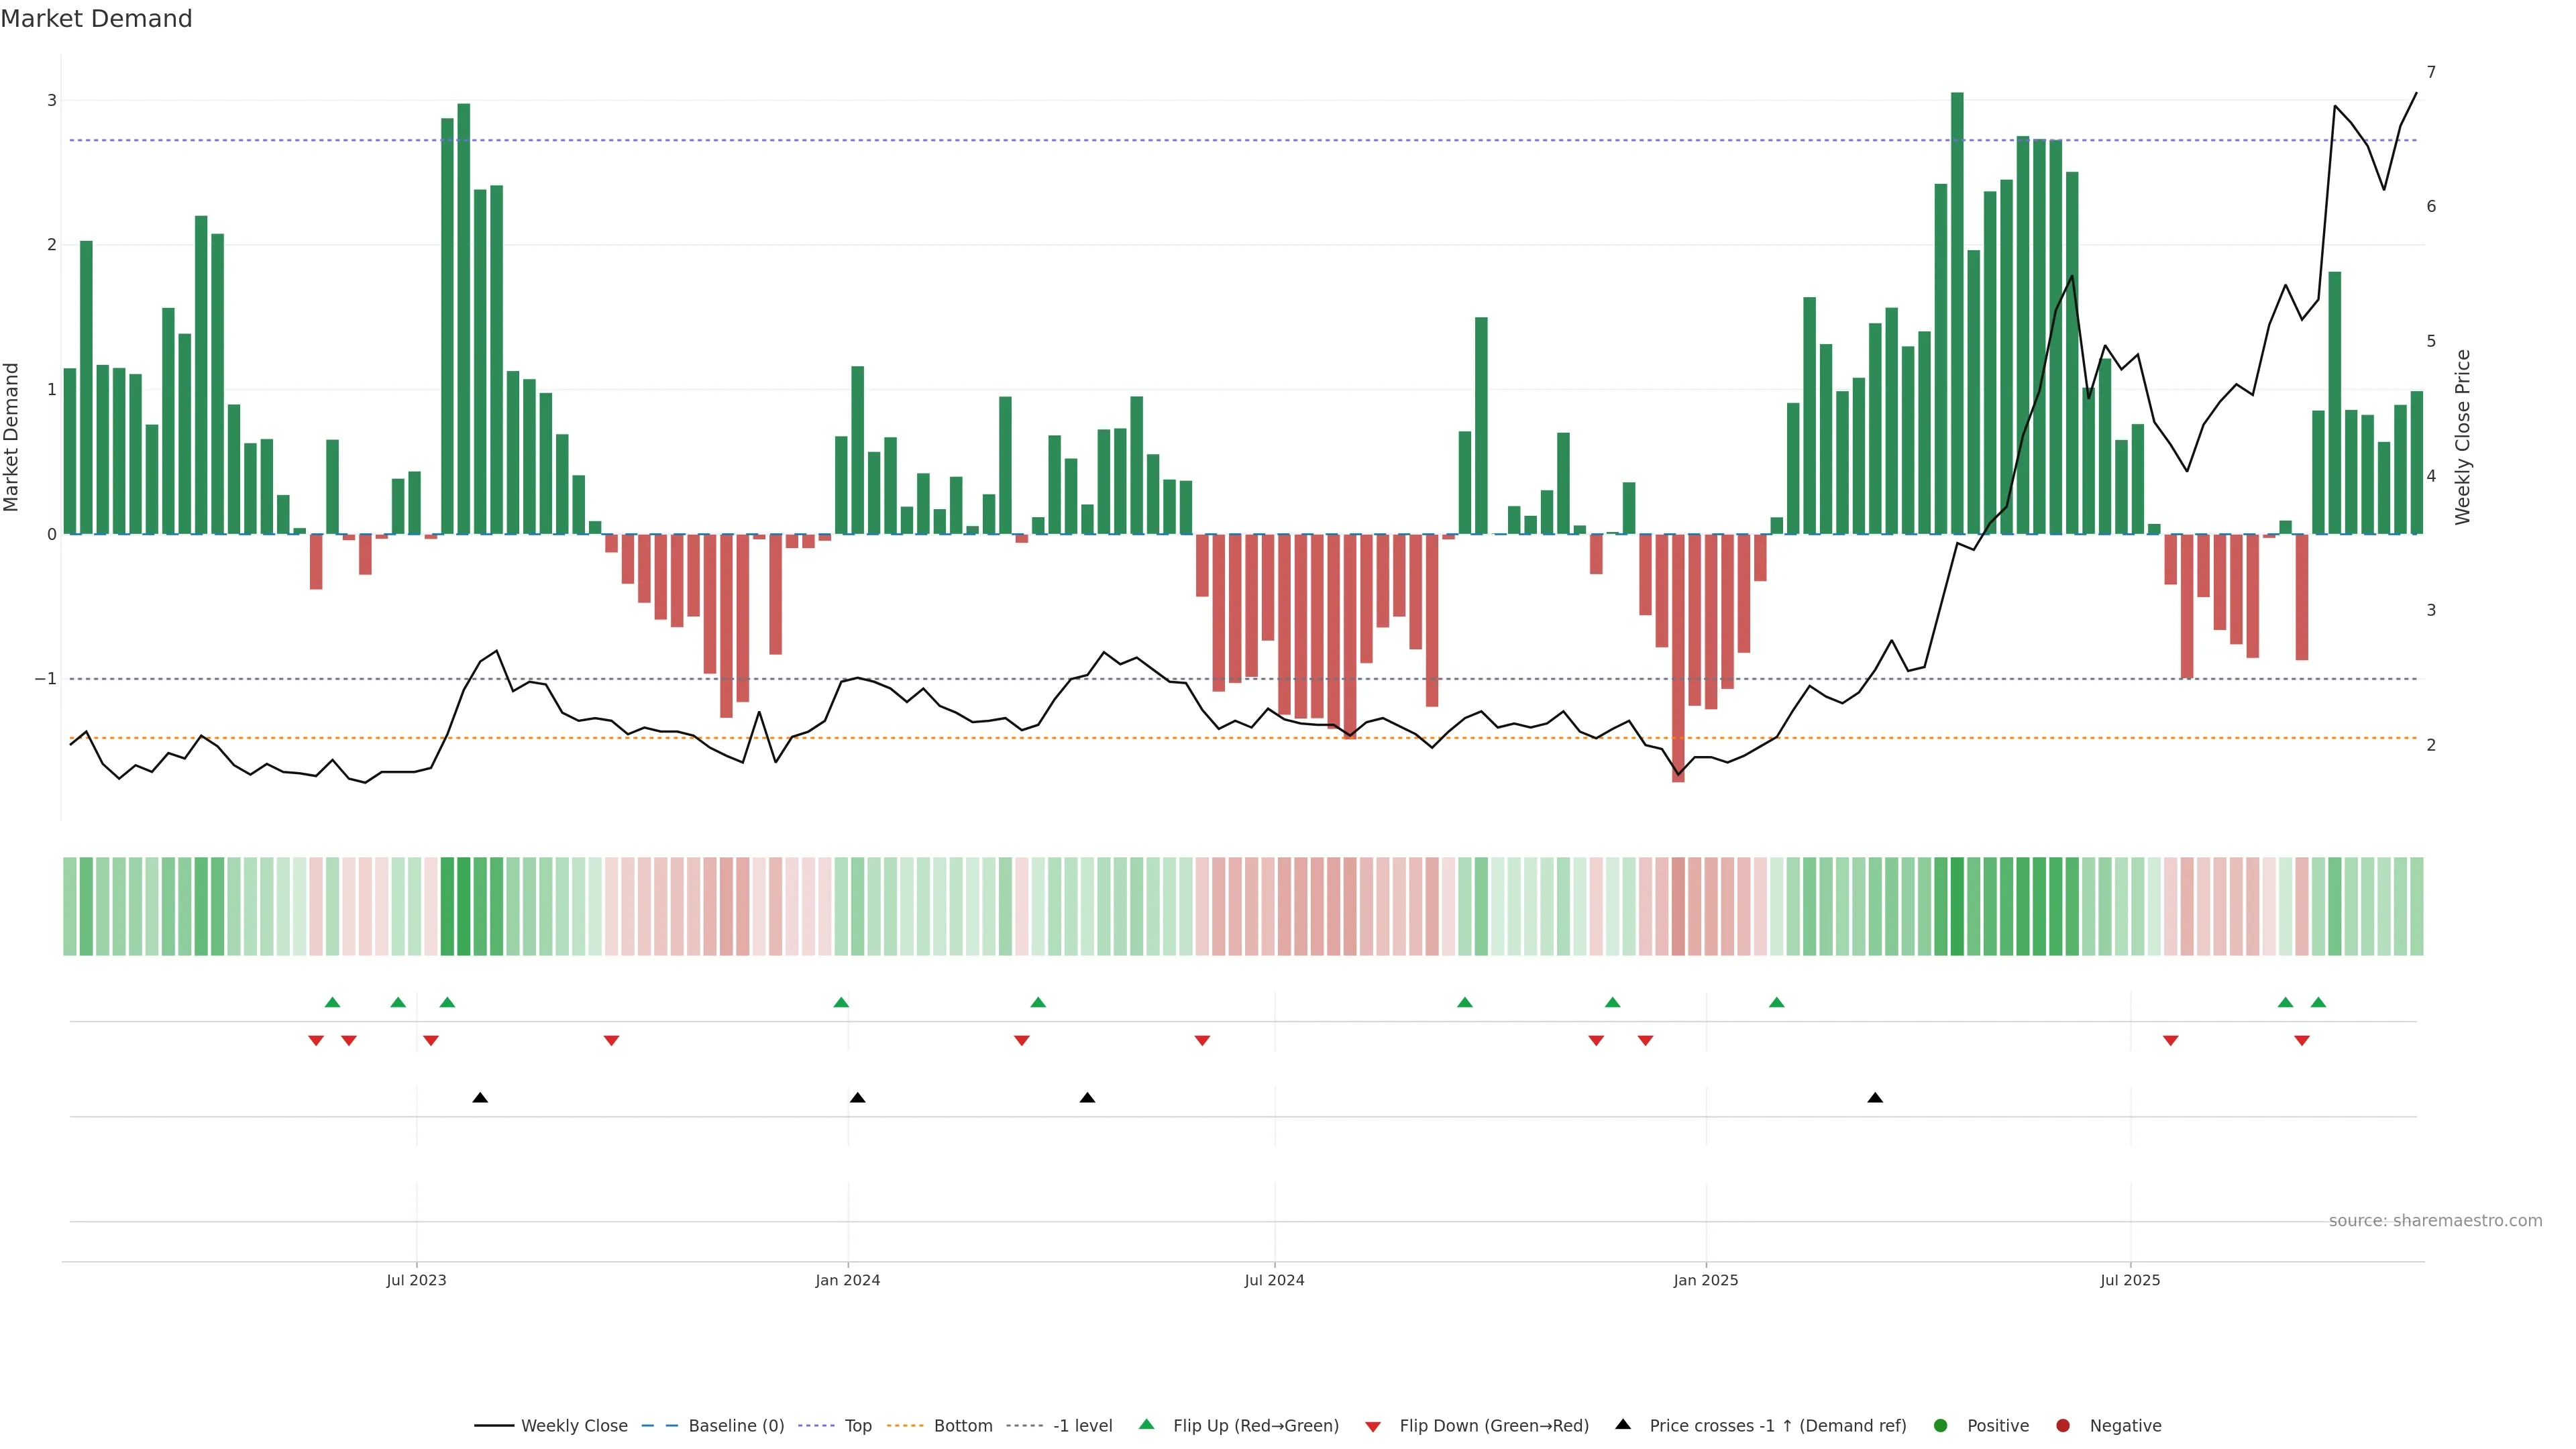The image size is (2576, 1449).
Task: Click the last green flip-up triangle marker
Action: [2318, 1003]
